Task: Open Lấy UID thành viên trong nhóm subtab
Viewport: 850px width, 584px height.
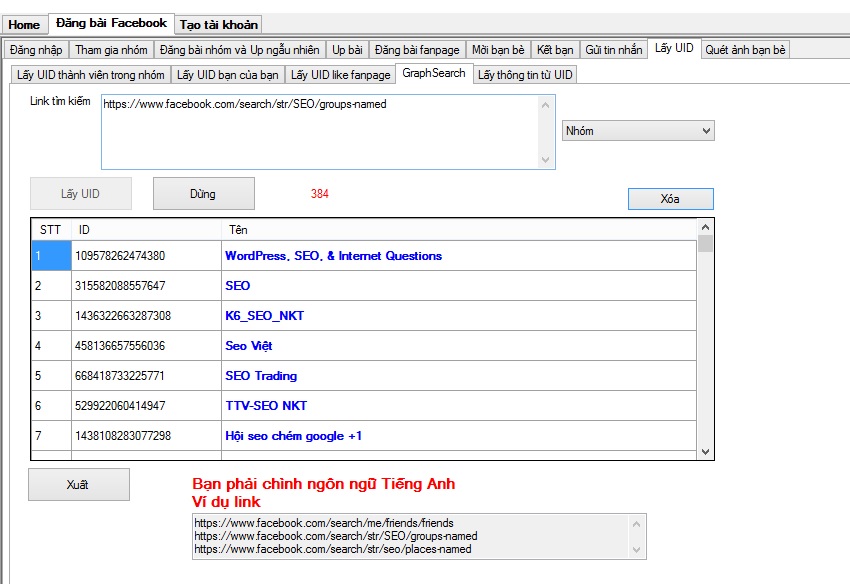Action: pyautogui.click(x=91, y=75)
